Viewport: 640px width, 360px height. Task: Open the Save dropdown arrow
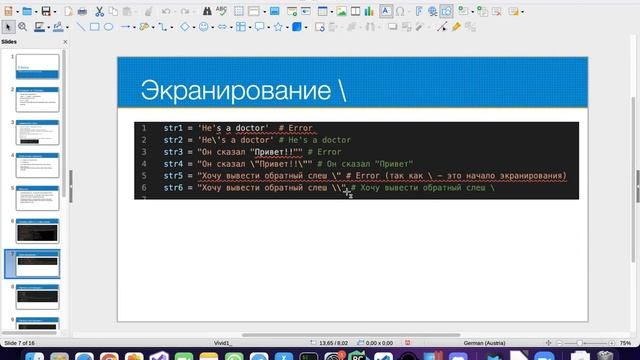[54, 12]
